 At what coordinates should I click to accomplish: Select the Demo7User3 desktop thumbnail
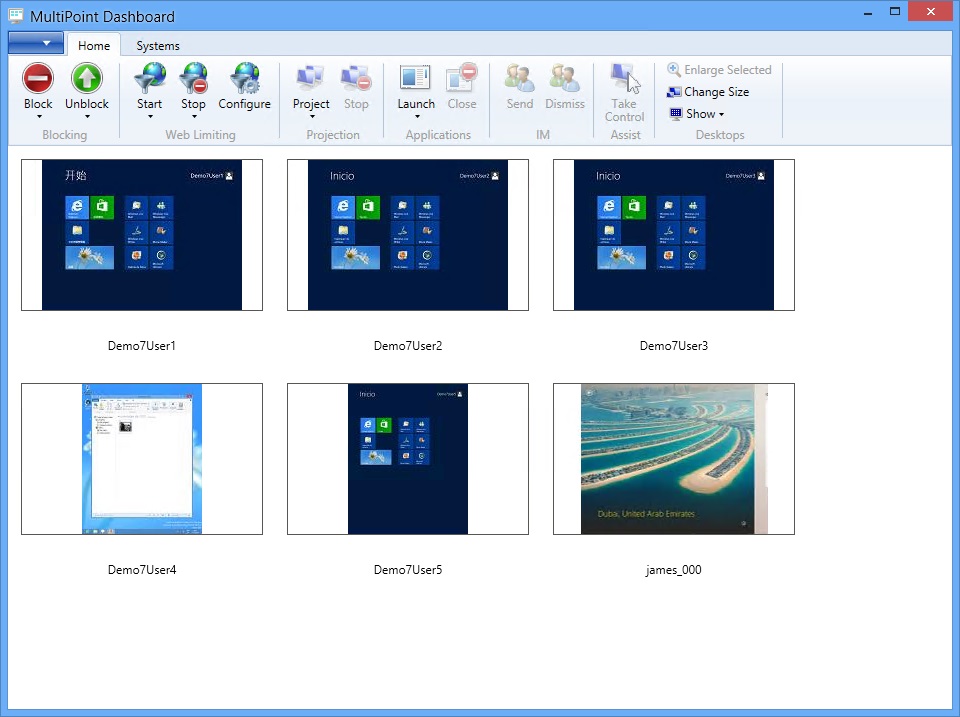pos(673,235)
